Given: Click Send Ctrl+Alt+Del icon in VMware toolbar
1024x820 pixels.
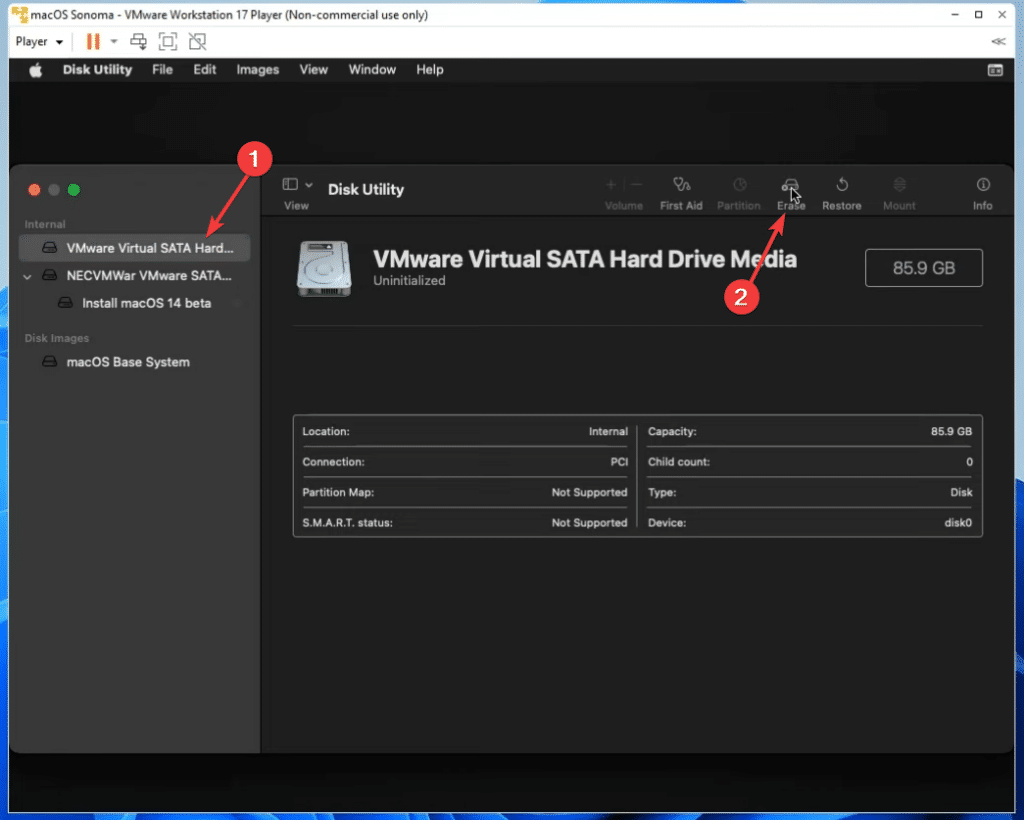Looking at the screenshot, I should pos(138,42).
